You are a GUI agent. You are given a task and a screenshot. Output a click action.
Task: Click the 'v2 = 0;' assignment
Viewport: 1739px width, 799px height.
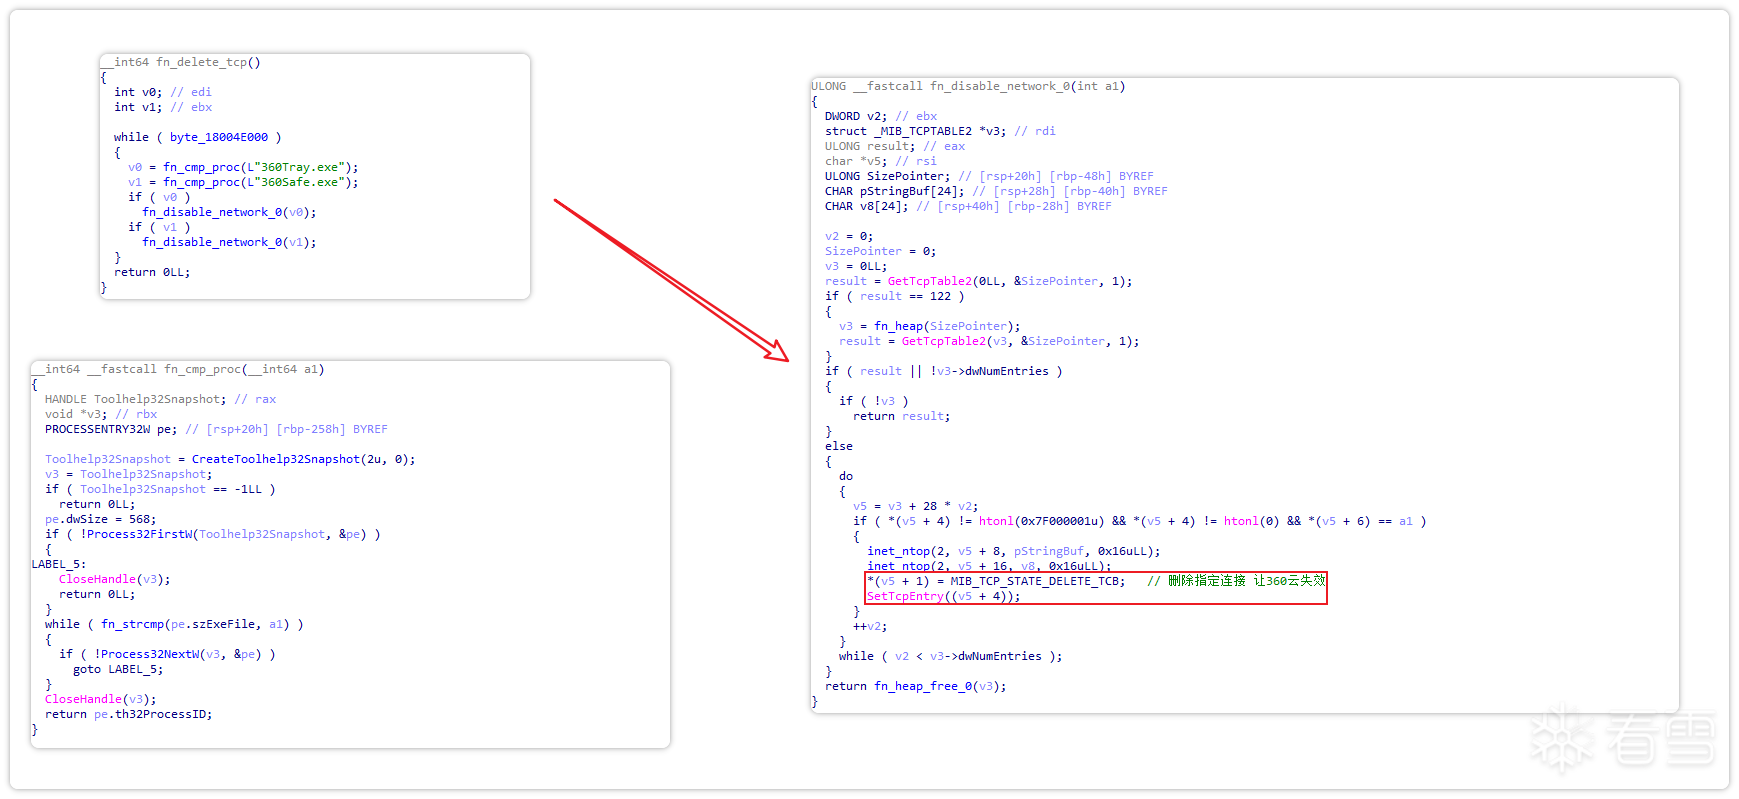pyautogui.click(x=849, y=236)
